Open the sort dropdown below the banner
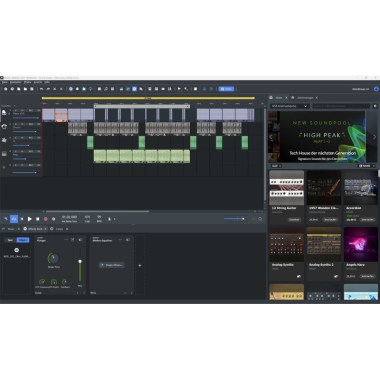 click(x=276, y=166)
